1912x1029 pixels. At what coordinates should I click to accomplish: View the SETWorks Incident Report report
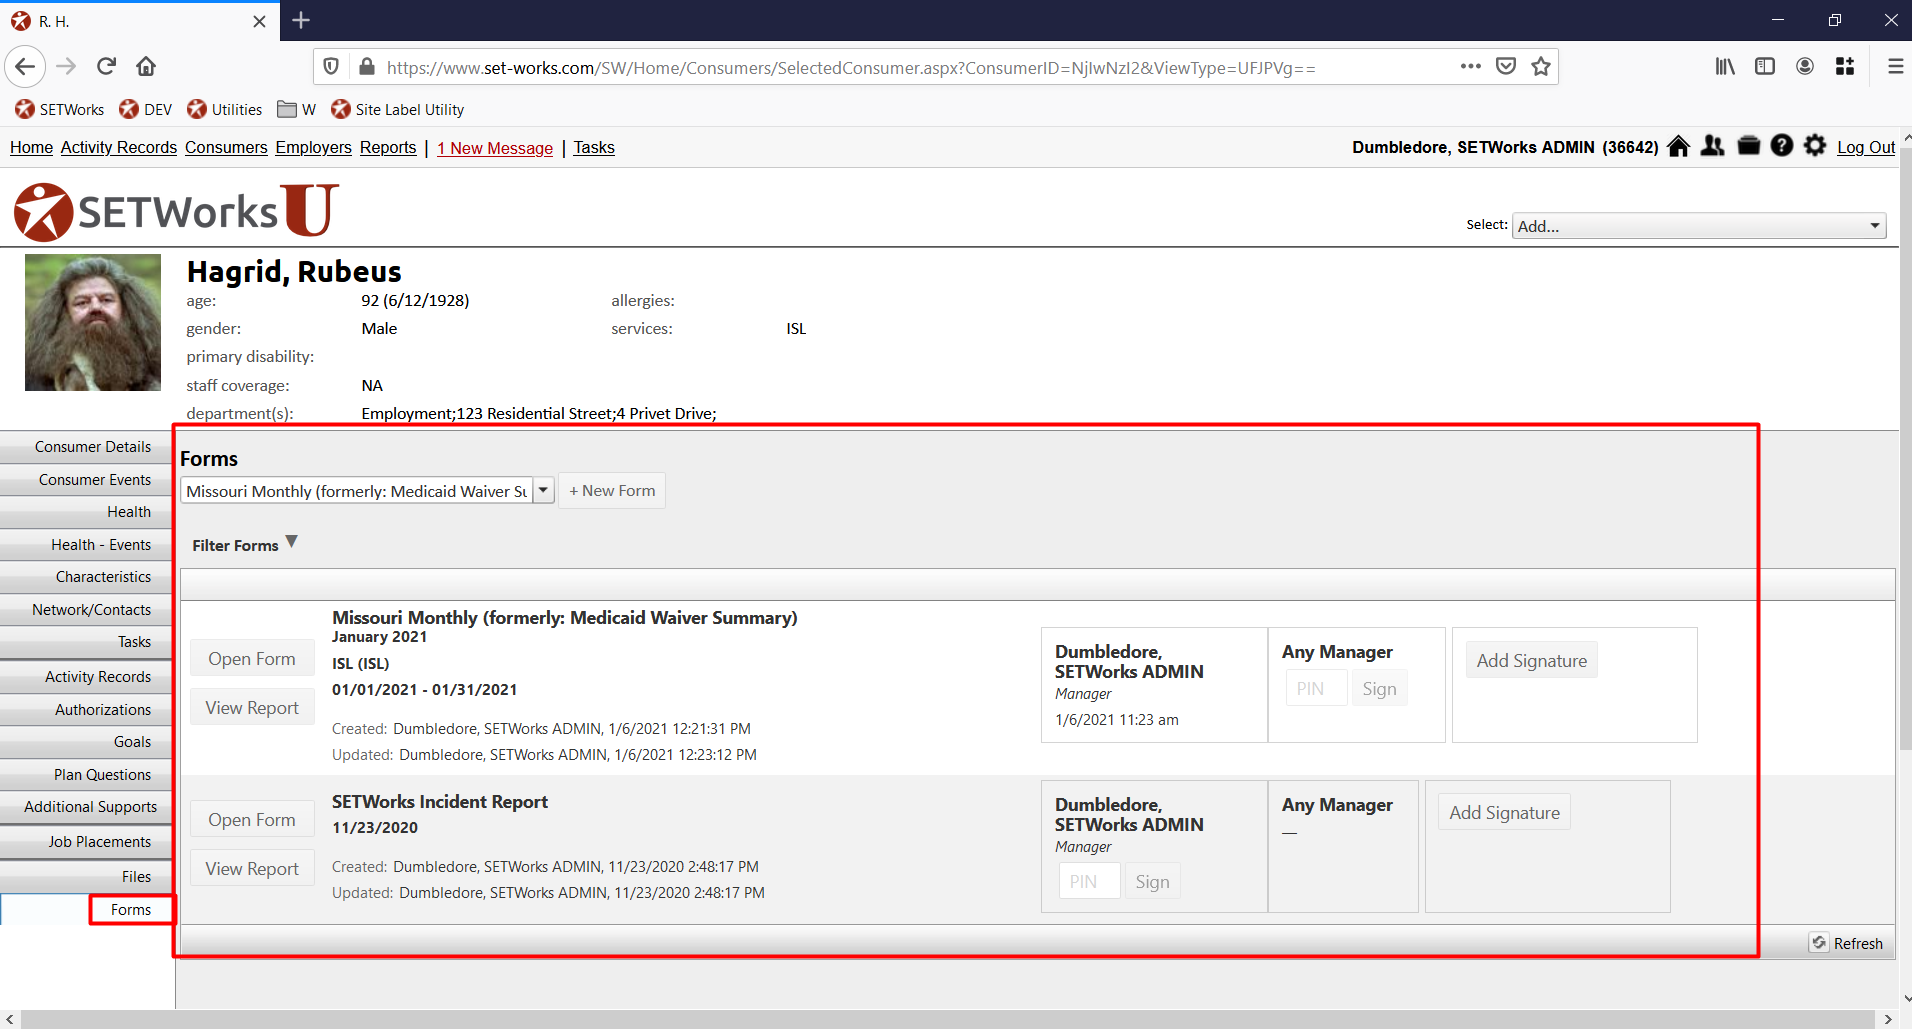[252, 869]
